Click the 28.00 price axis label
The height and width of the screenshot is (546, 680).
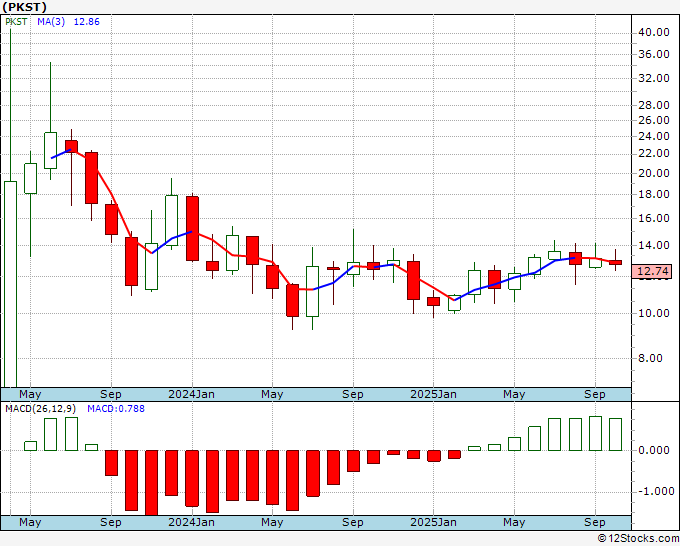pyautogui.click(x=653, y=105)
